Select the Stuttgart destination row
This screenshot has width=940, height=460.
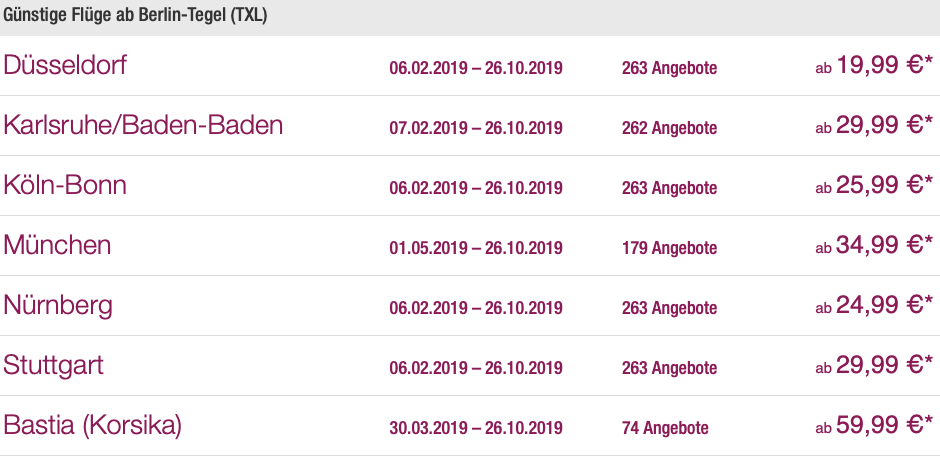(470, 366)
